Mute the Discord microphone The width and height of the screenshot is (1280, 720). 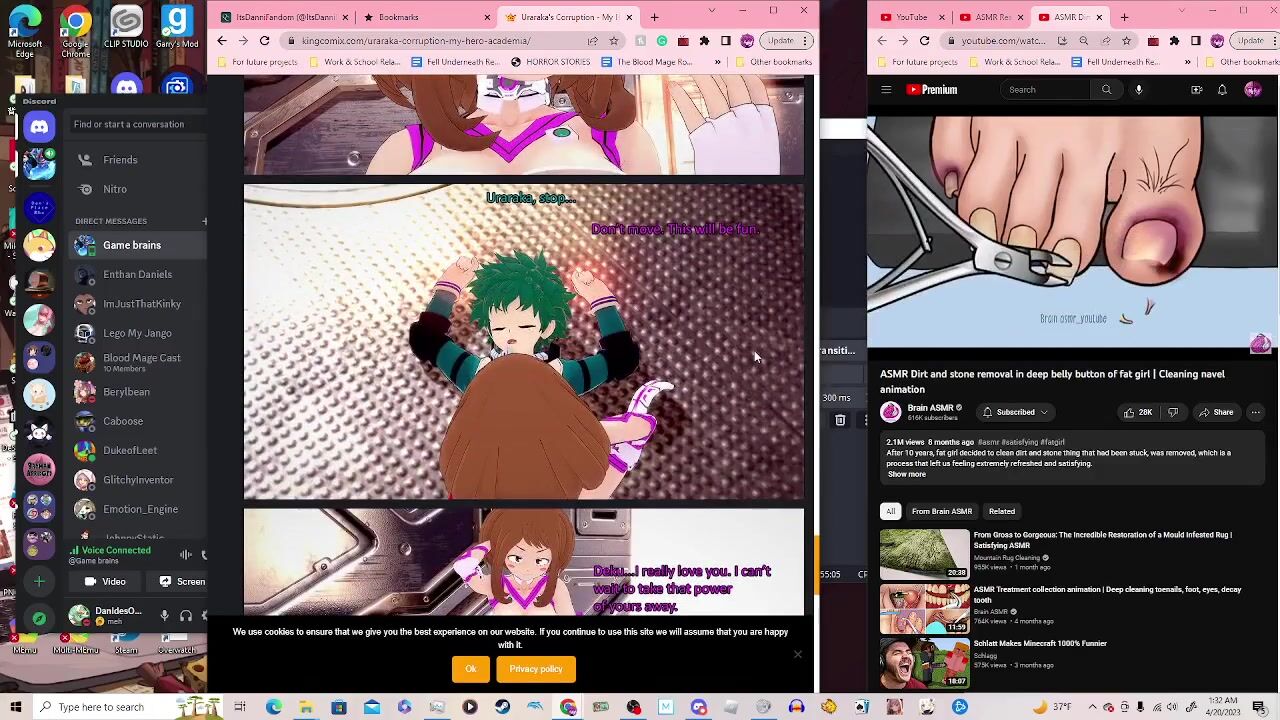click(x=165, y=616)
